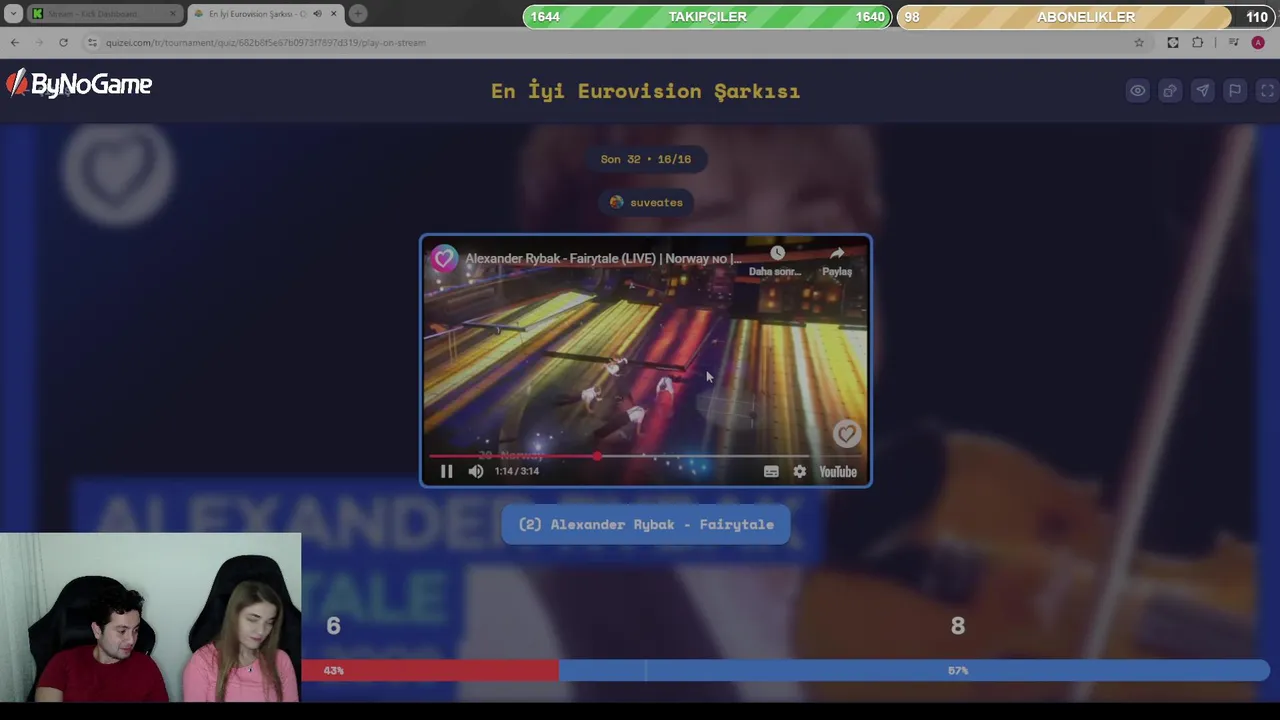Open the Eurovision channel avatar in player
Image resolution: width=1280 pixels, height=720 pixels.
coord(443,259)
